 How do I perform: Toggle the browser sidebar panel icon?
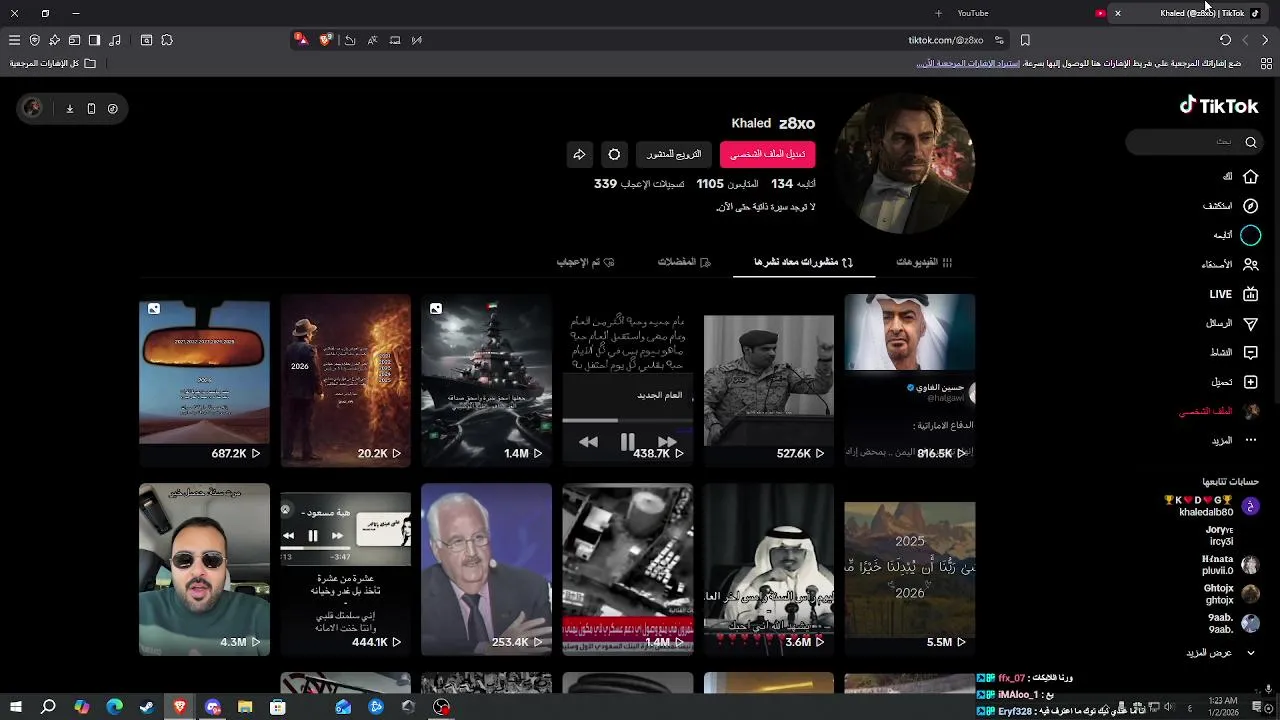(x=94, y=40)
